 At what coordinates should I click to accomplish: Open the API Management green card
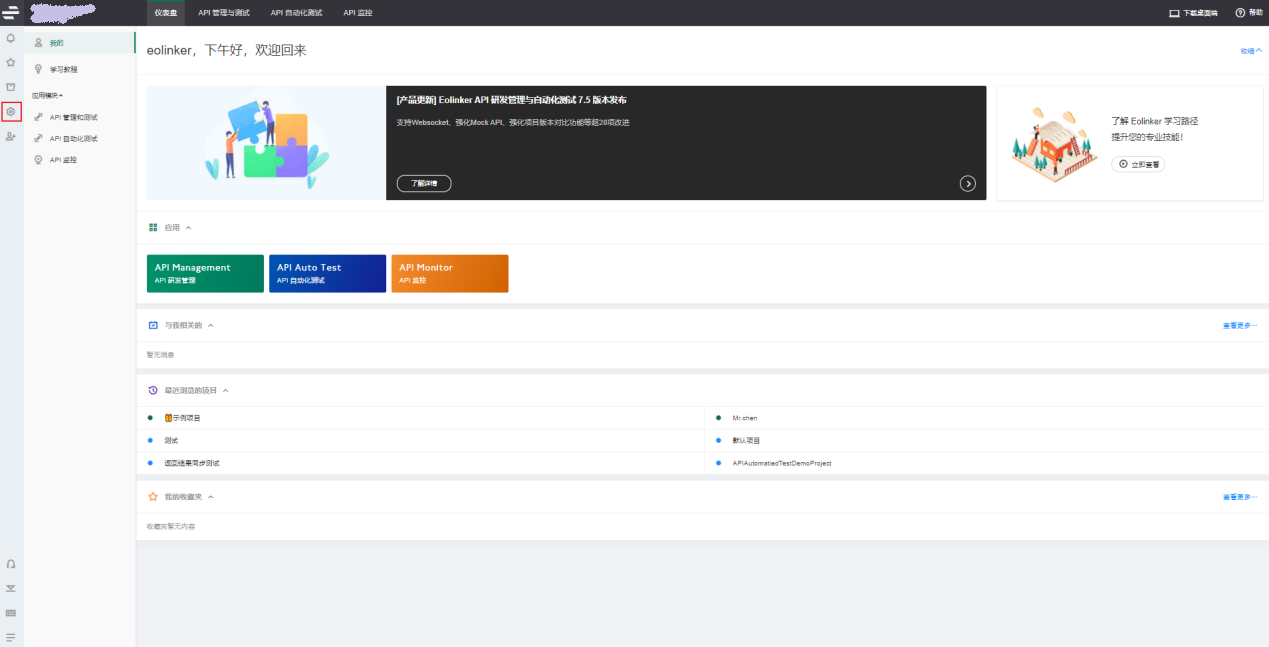[205, 273]
